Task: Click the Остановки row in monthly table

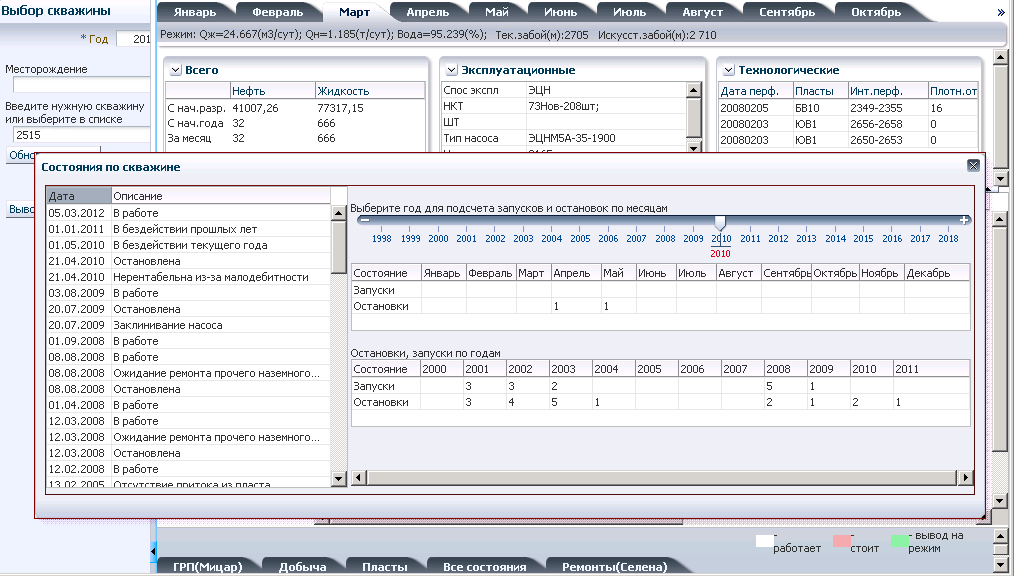Action: click(660, 306)
